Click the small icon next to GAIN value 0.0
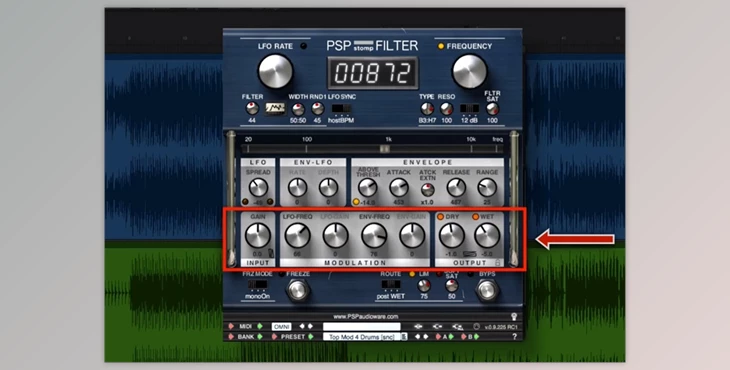Image resolution: width=730 pixels, height=370 pixels. 270,254
